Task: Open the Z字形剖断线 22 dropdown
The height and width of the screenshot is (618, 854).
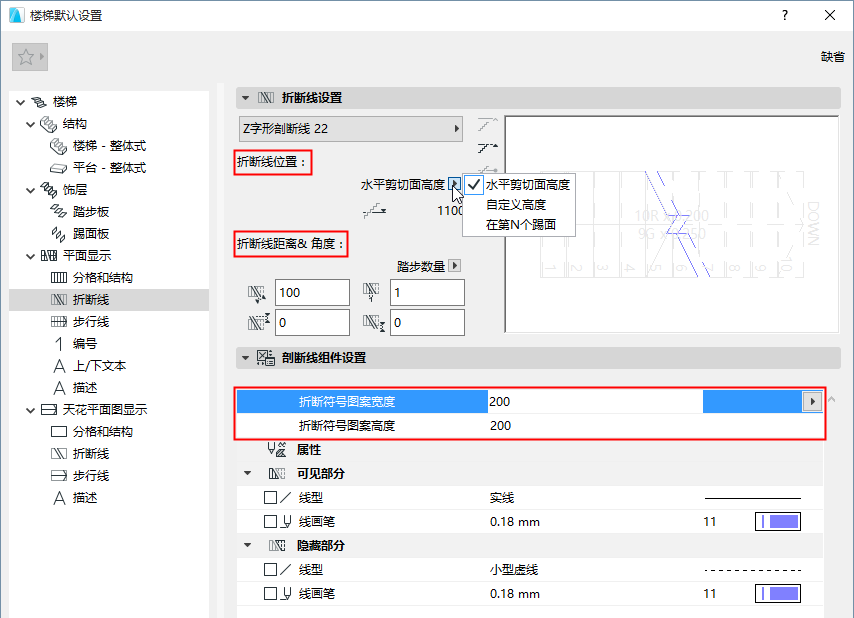Action: tap(351, 129)
